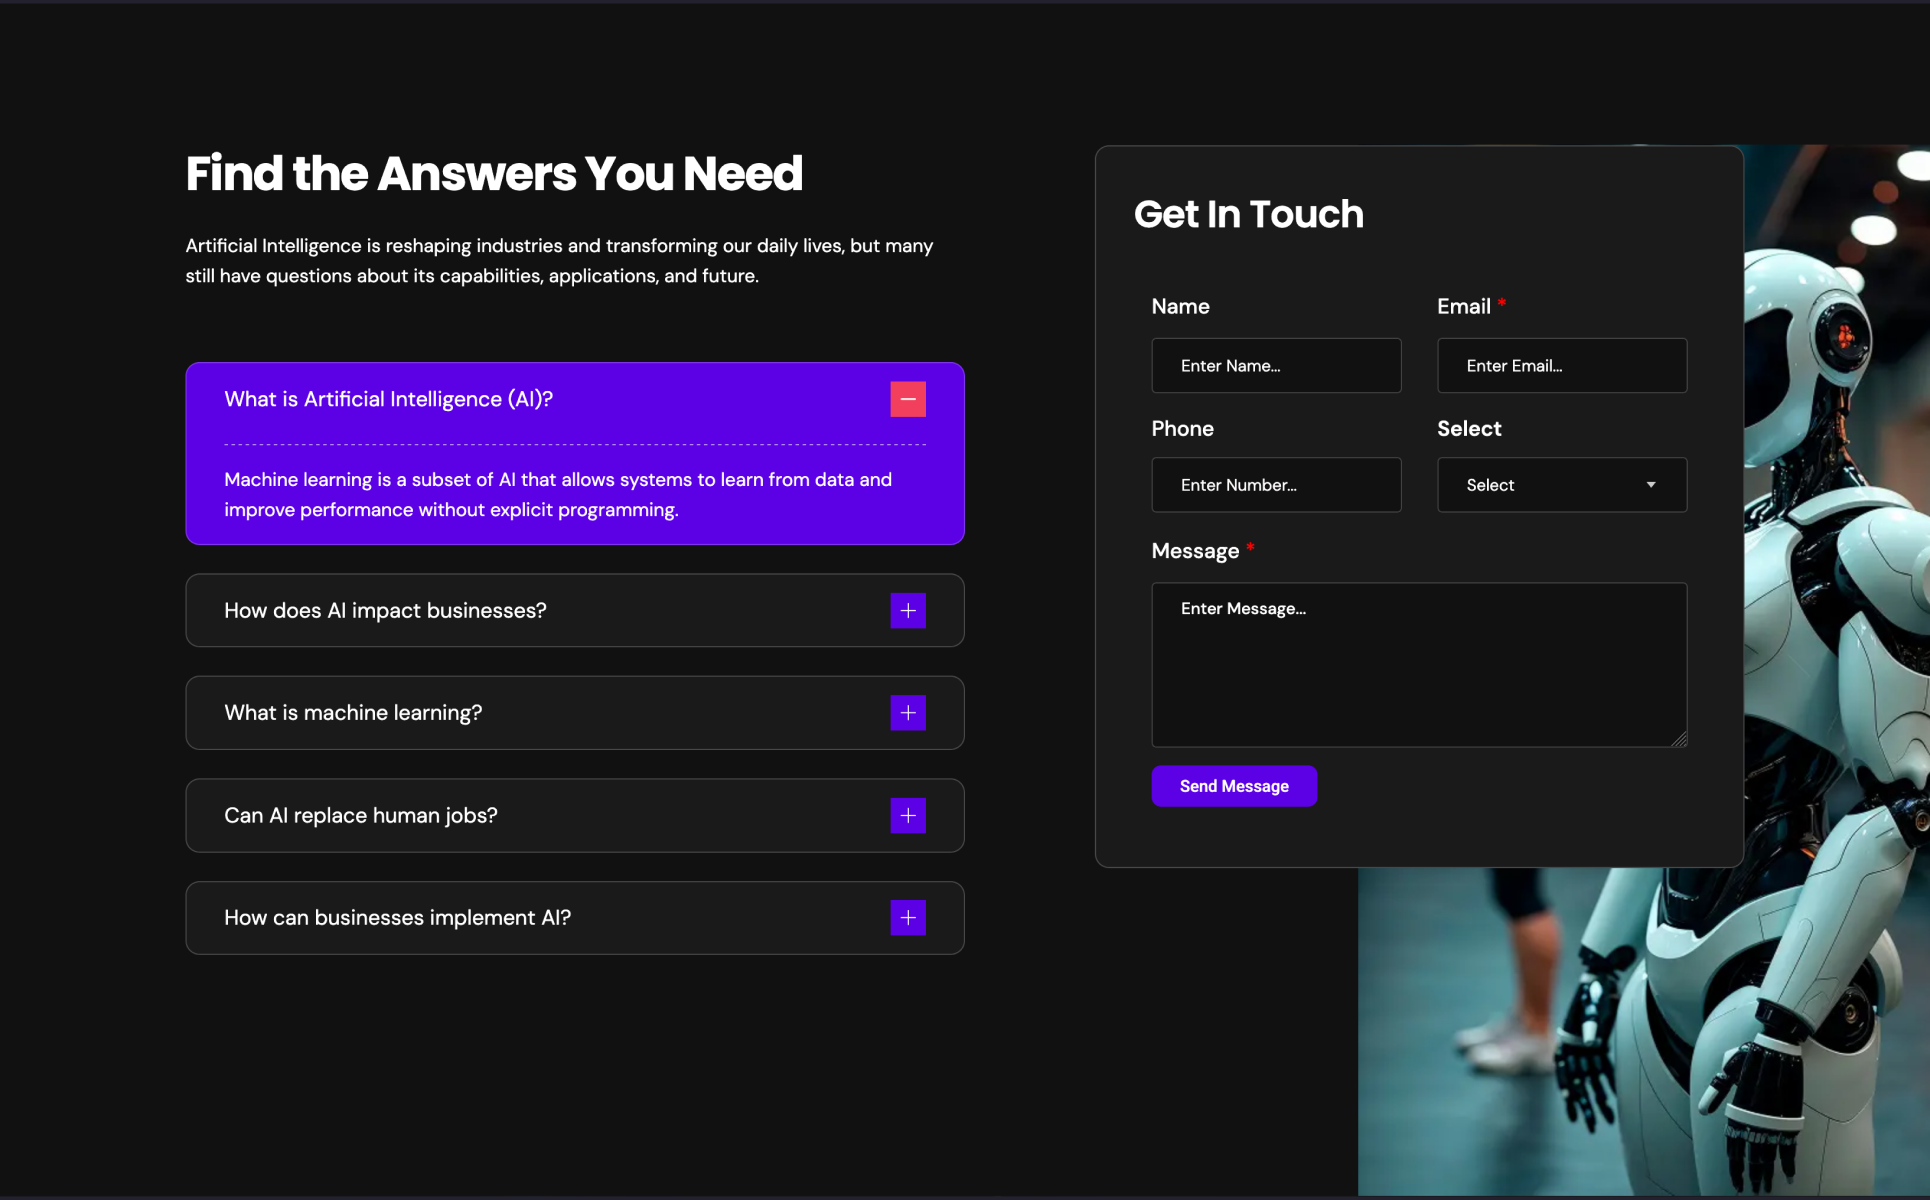Click the Phone field label

pyautogui.click(x=1182, y=428)
